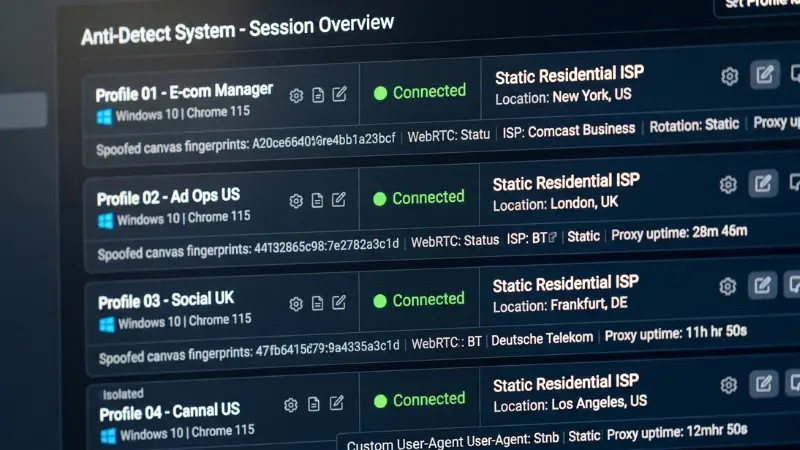The image size is (800, 450).
Task: Open document icon for Profile 04 - Cannal US
Action: pos(314,404)
